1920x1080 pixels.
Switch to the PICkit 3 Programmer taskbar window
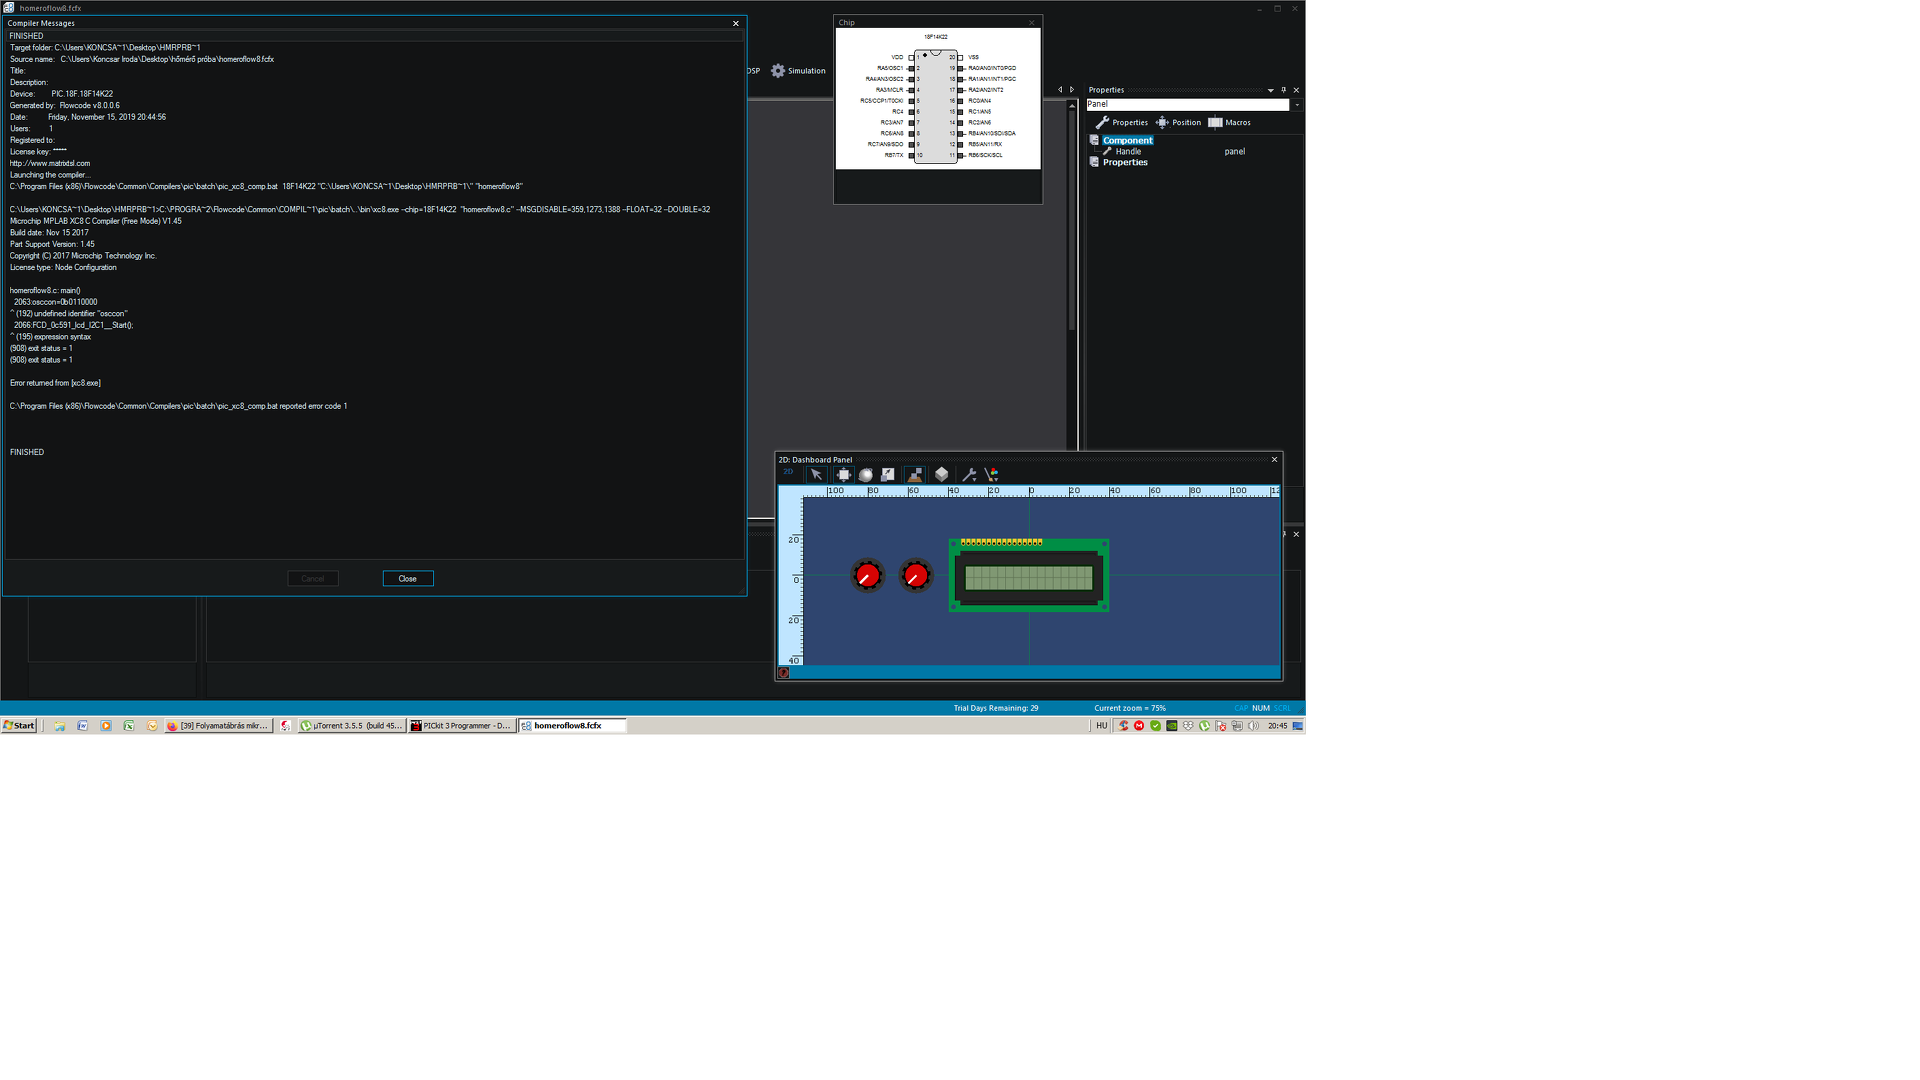461,726
